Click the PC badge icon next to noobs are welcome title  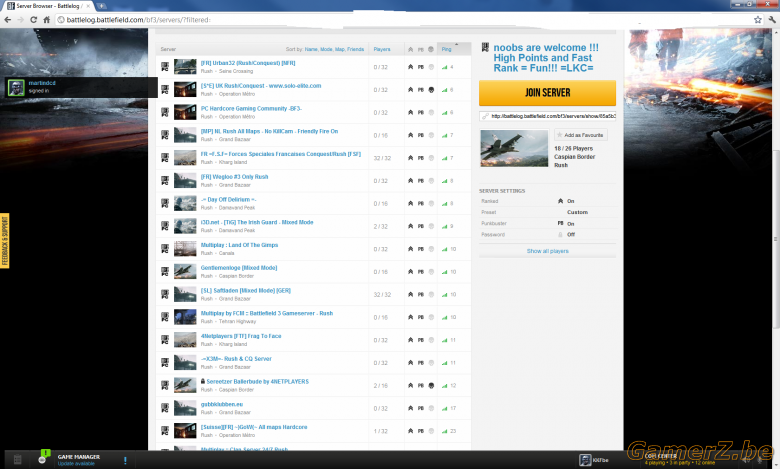[x=485, y=48]
